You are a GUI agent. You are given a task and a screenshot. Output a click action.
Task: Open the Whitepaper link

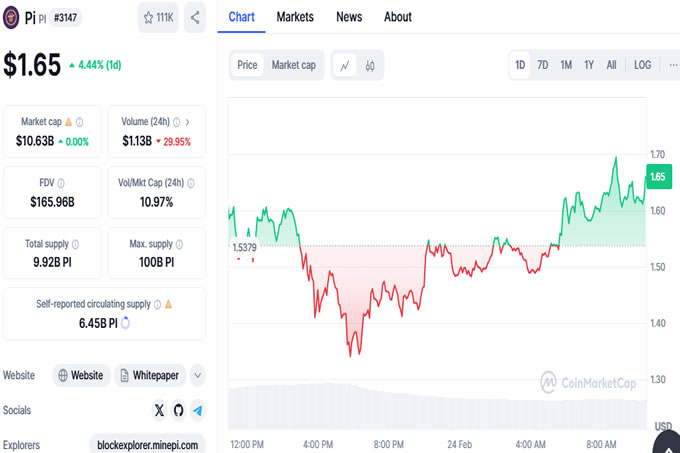tap(150, 376)
